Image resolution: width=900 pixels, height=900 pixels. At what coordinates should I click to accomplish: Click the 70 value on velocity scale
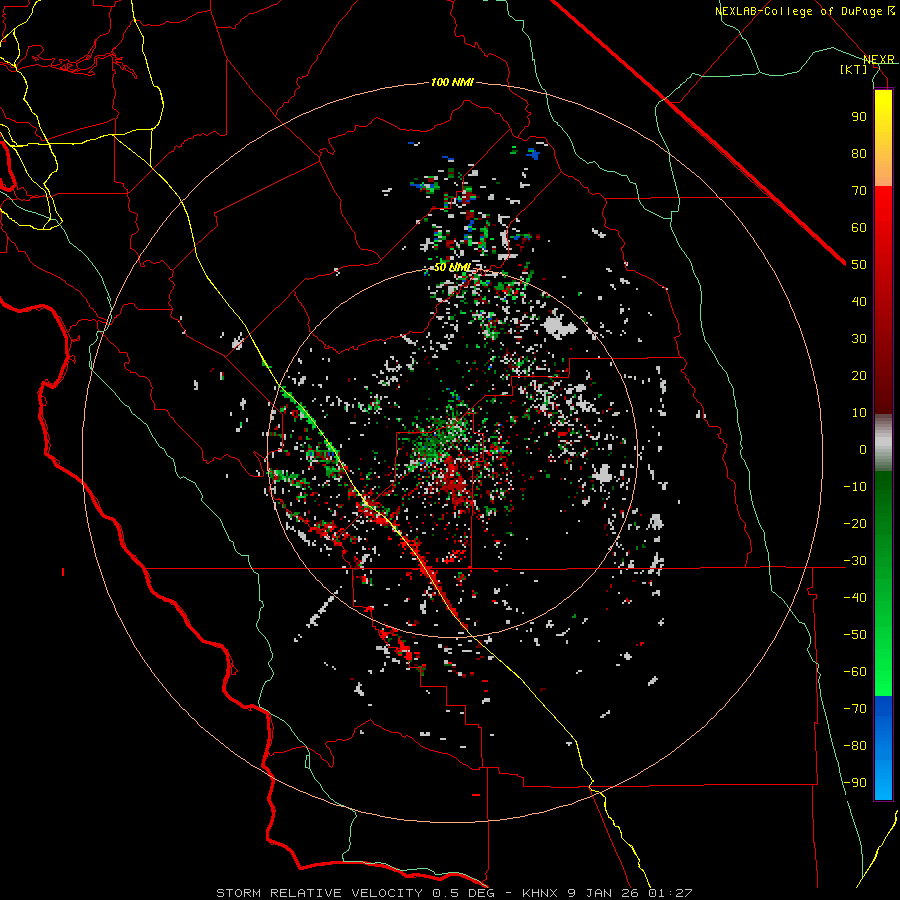[859, 191]
